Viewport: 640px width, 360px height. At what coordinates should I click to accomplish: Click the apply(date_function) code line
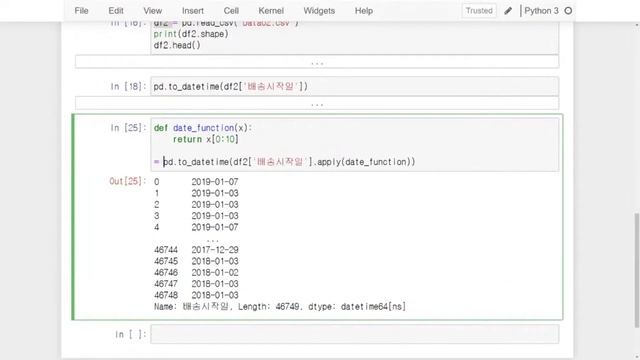click(x=284, y=162)
